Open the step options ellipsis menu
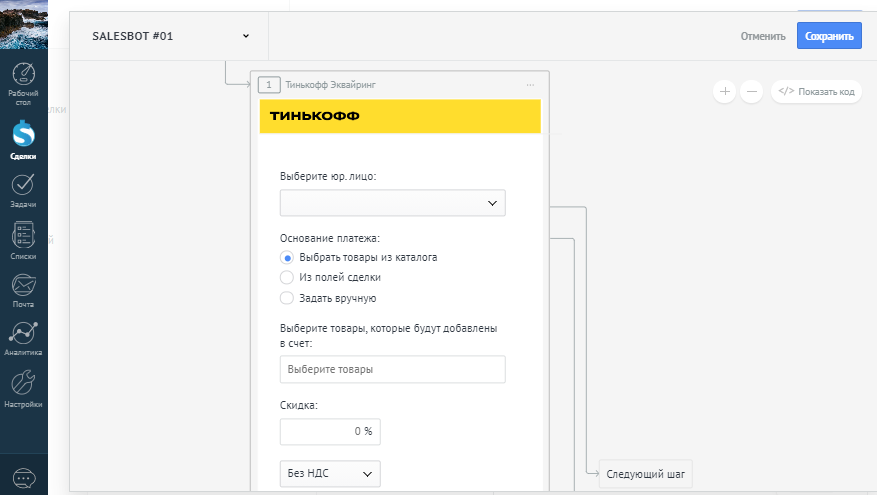 pos(530,85)
